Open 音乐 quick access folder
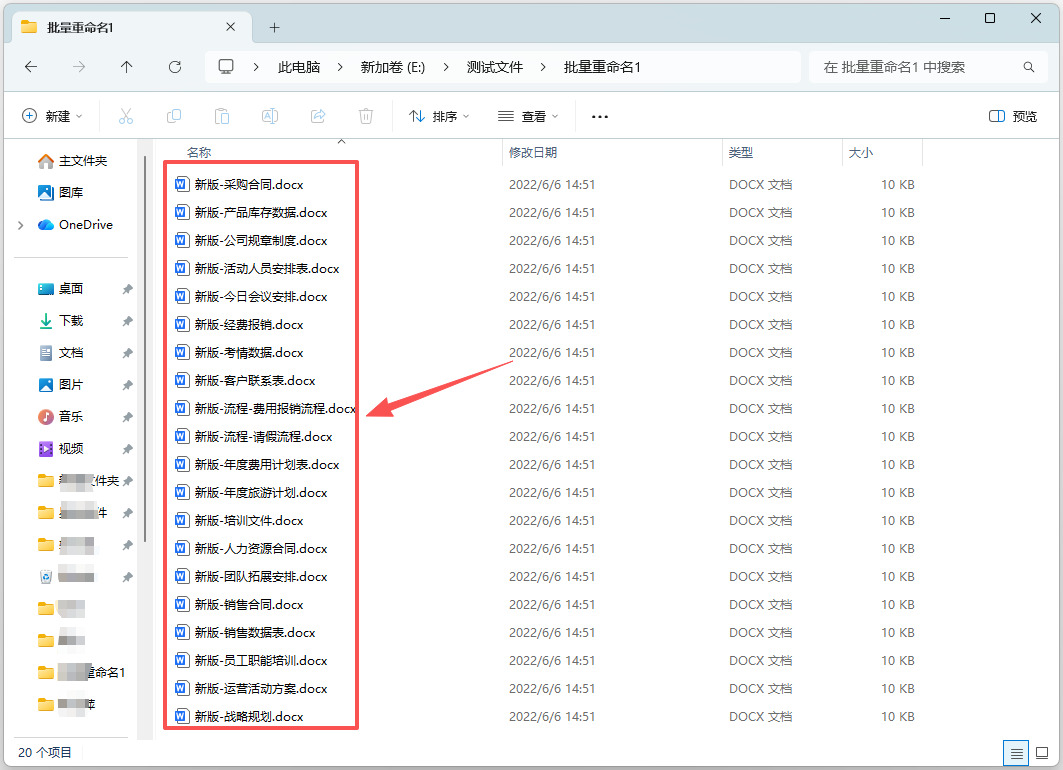Image resolution: width=1063 pixels, height=770 pixels. [61, 416]
